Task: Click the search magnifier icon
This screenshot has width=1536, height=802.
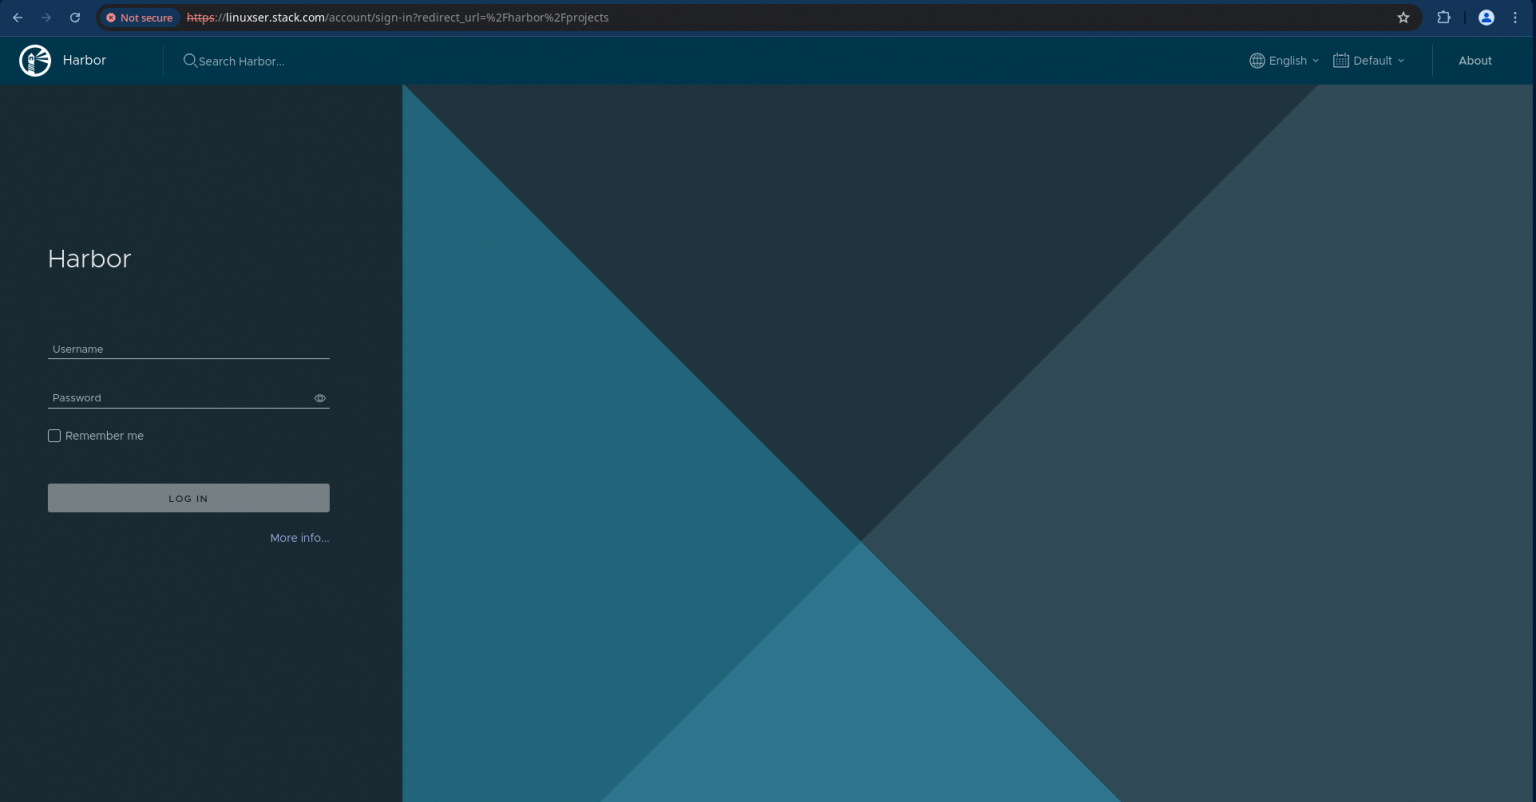Action: point(190,61)
